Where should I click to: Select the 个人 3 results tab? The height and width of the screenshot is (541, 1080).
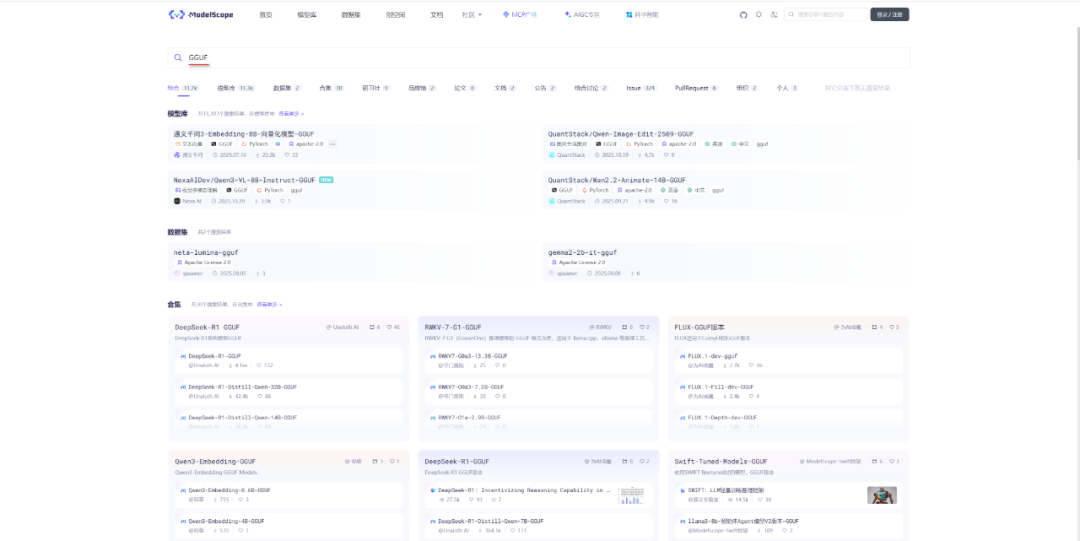pyautogui.click(x=787, y=88)
